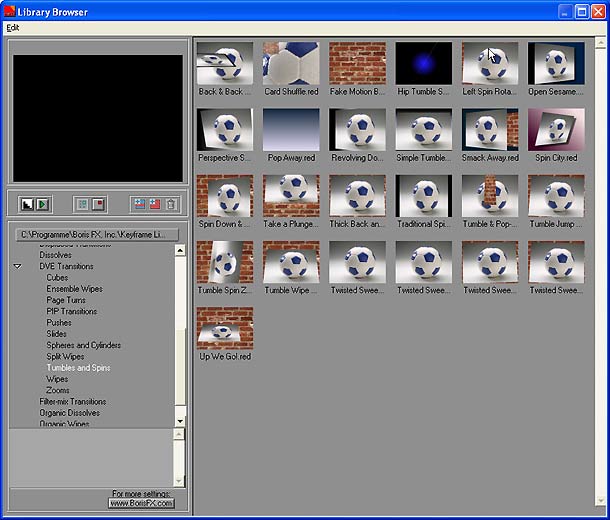
Task: Click the blue-red icon left of the trash can
Action: coord(154,204)
